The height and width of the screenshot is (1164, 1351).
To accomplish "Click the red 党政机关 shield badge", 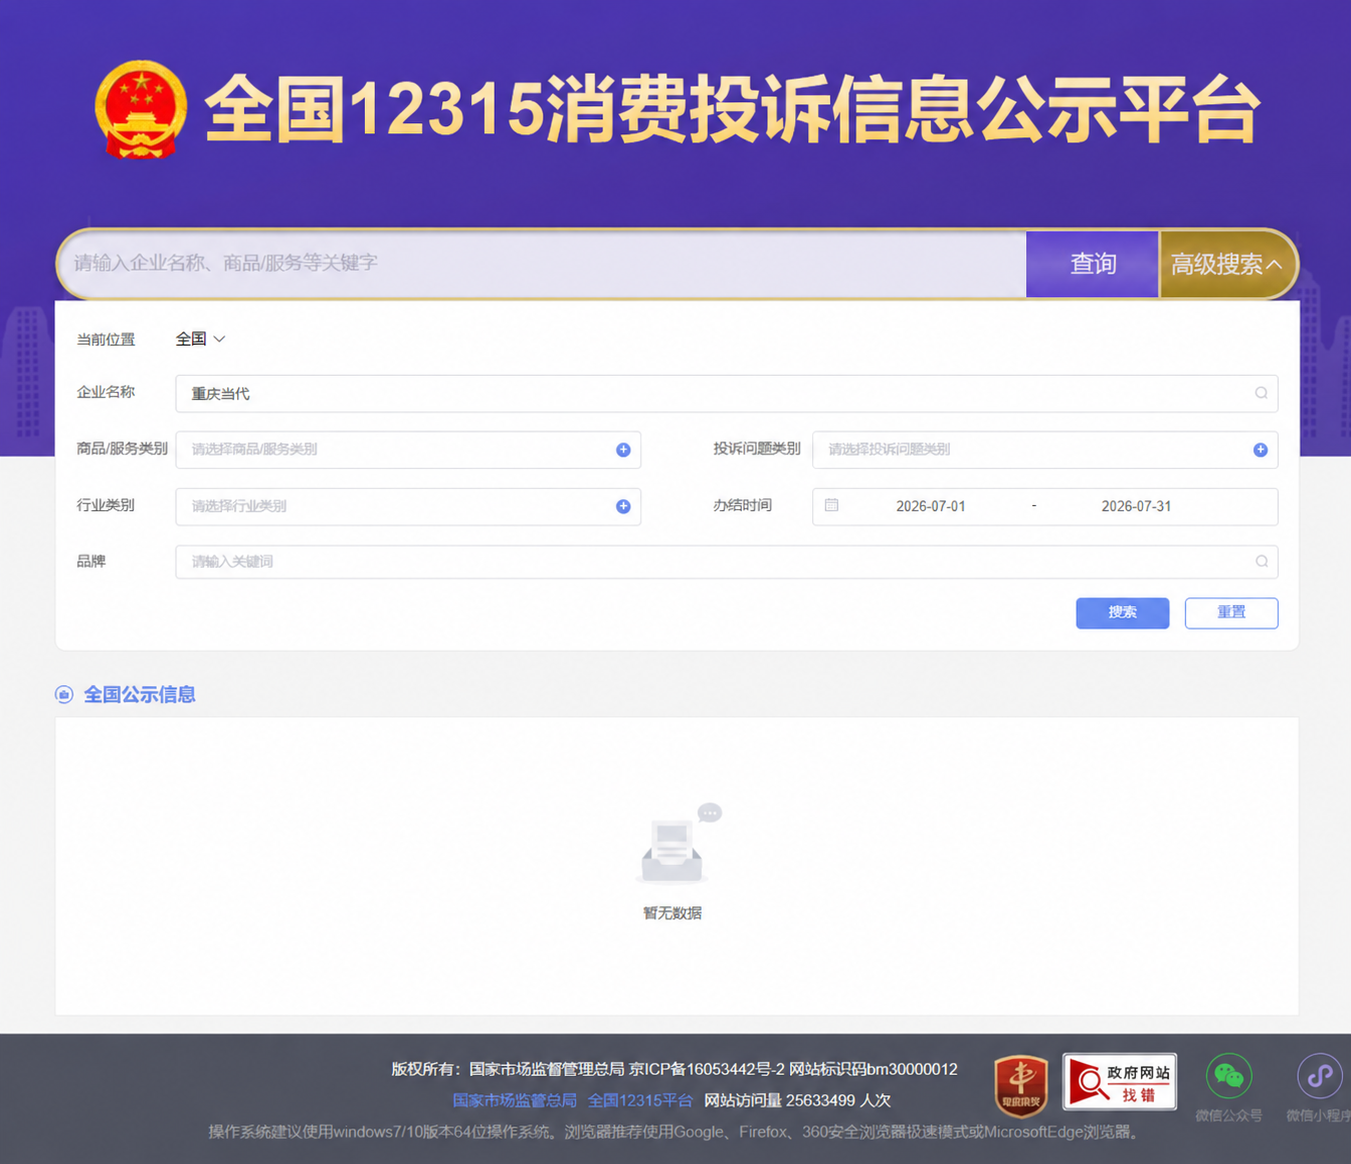I will (1021, 1086).
